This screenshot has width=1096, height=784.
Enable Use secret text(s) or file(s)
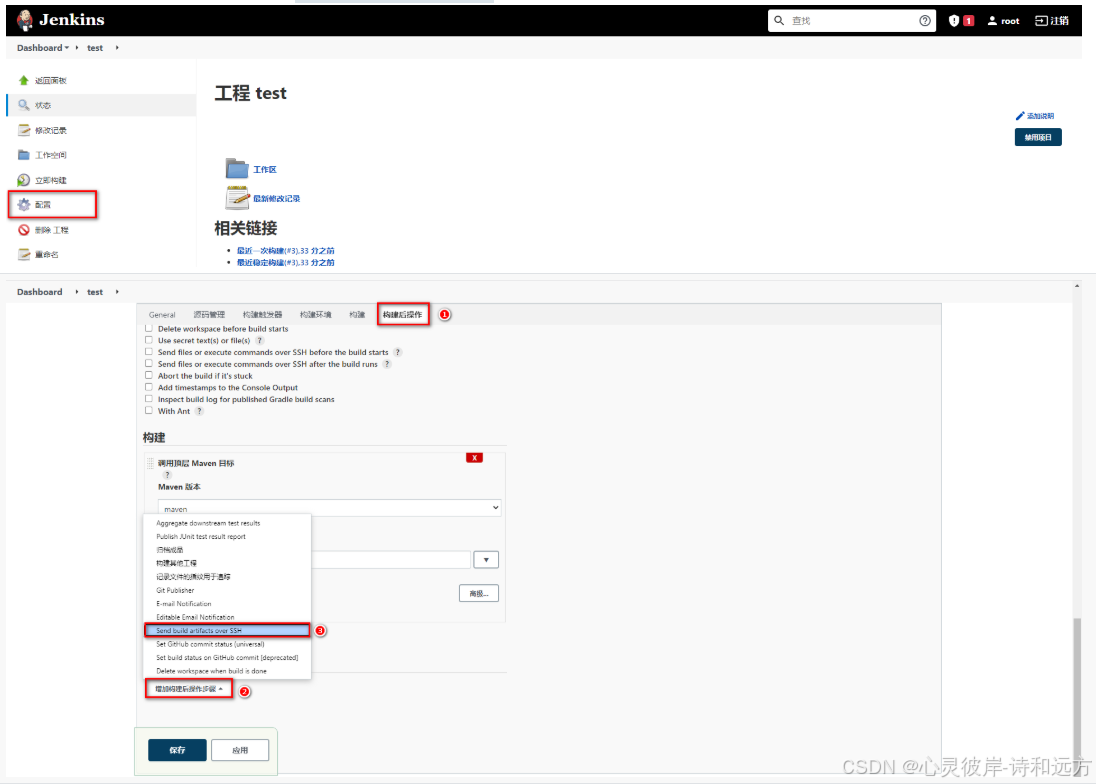[x=149, y=340]
